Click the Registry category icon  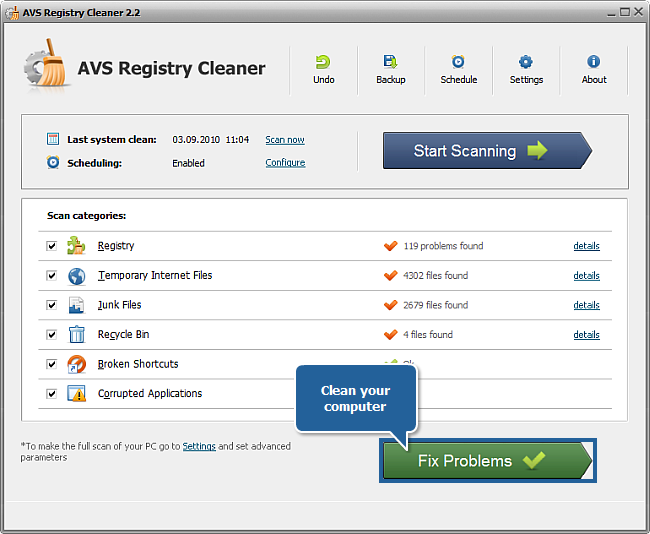77,246
